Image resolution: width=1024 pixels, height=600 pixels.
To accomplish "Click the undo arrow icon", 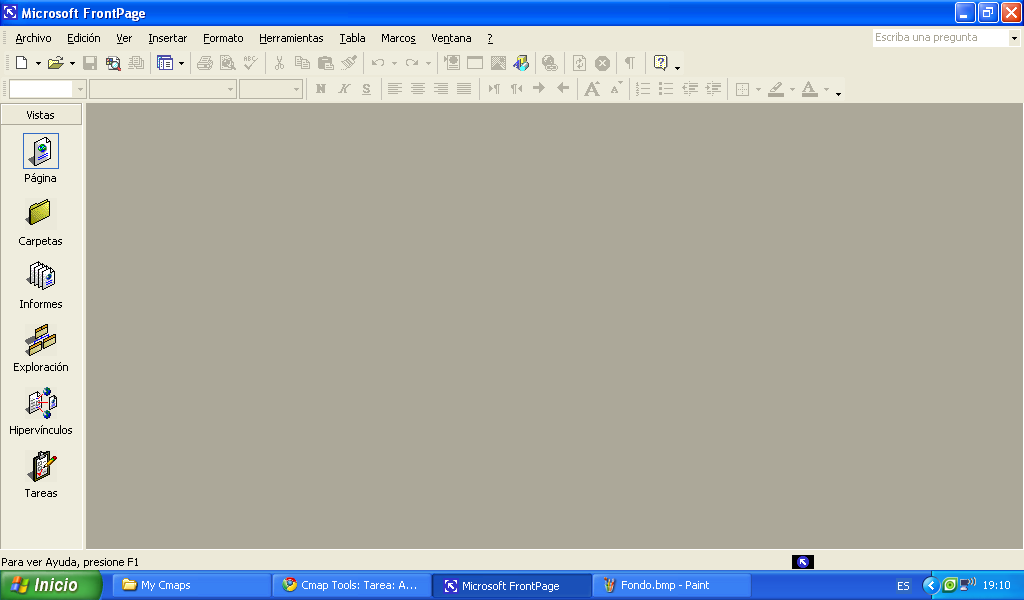I will coord(377,63).
